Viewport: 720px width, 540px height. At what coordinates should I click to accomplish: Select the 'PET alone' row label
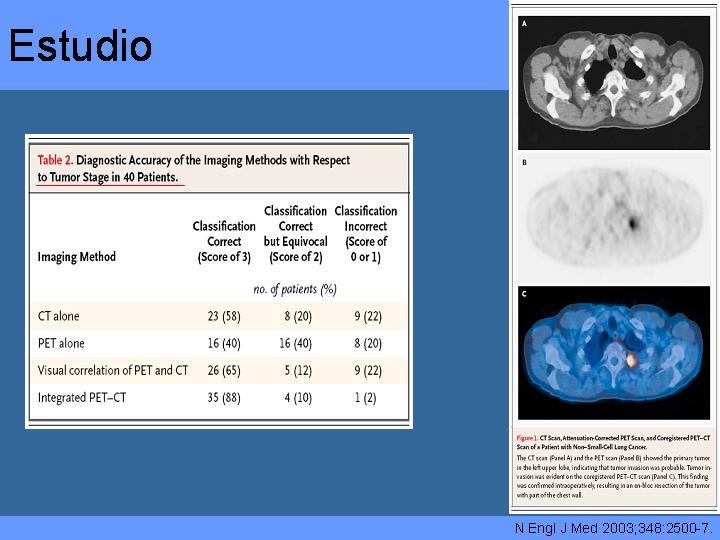pyautogui.click(x=61, y=343)
